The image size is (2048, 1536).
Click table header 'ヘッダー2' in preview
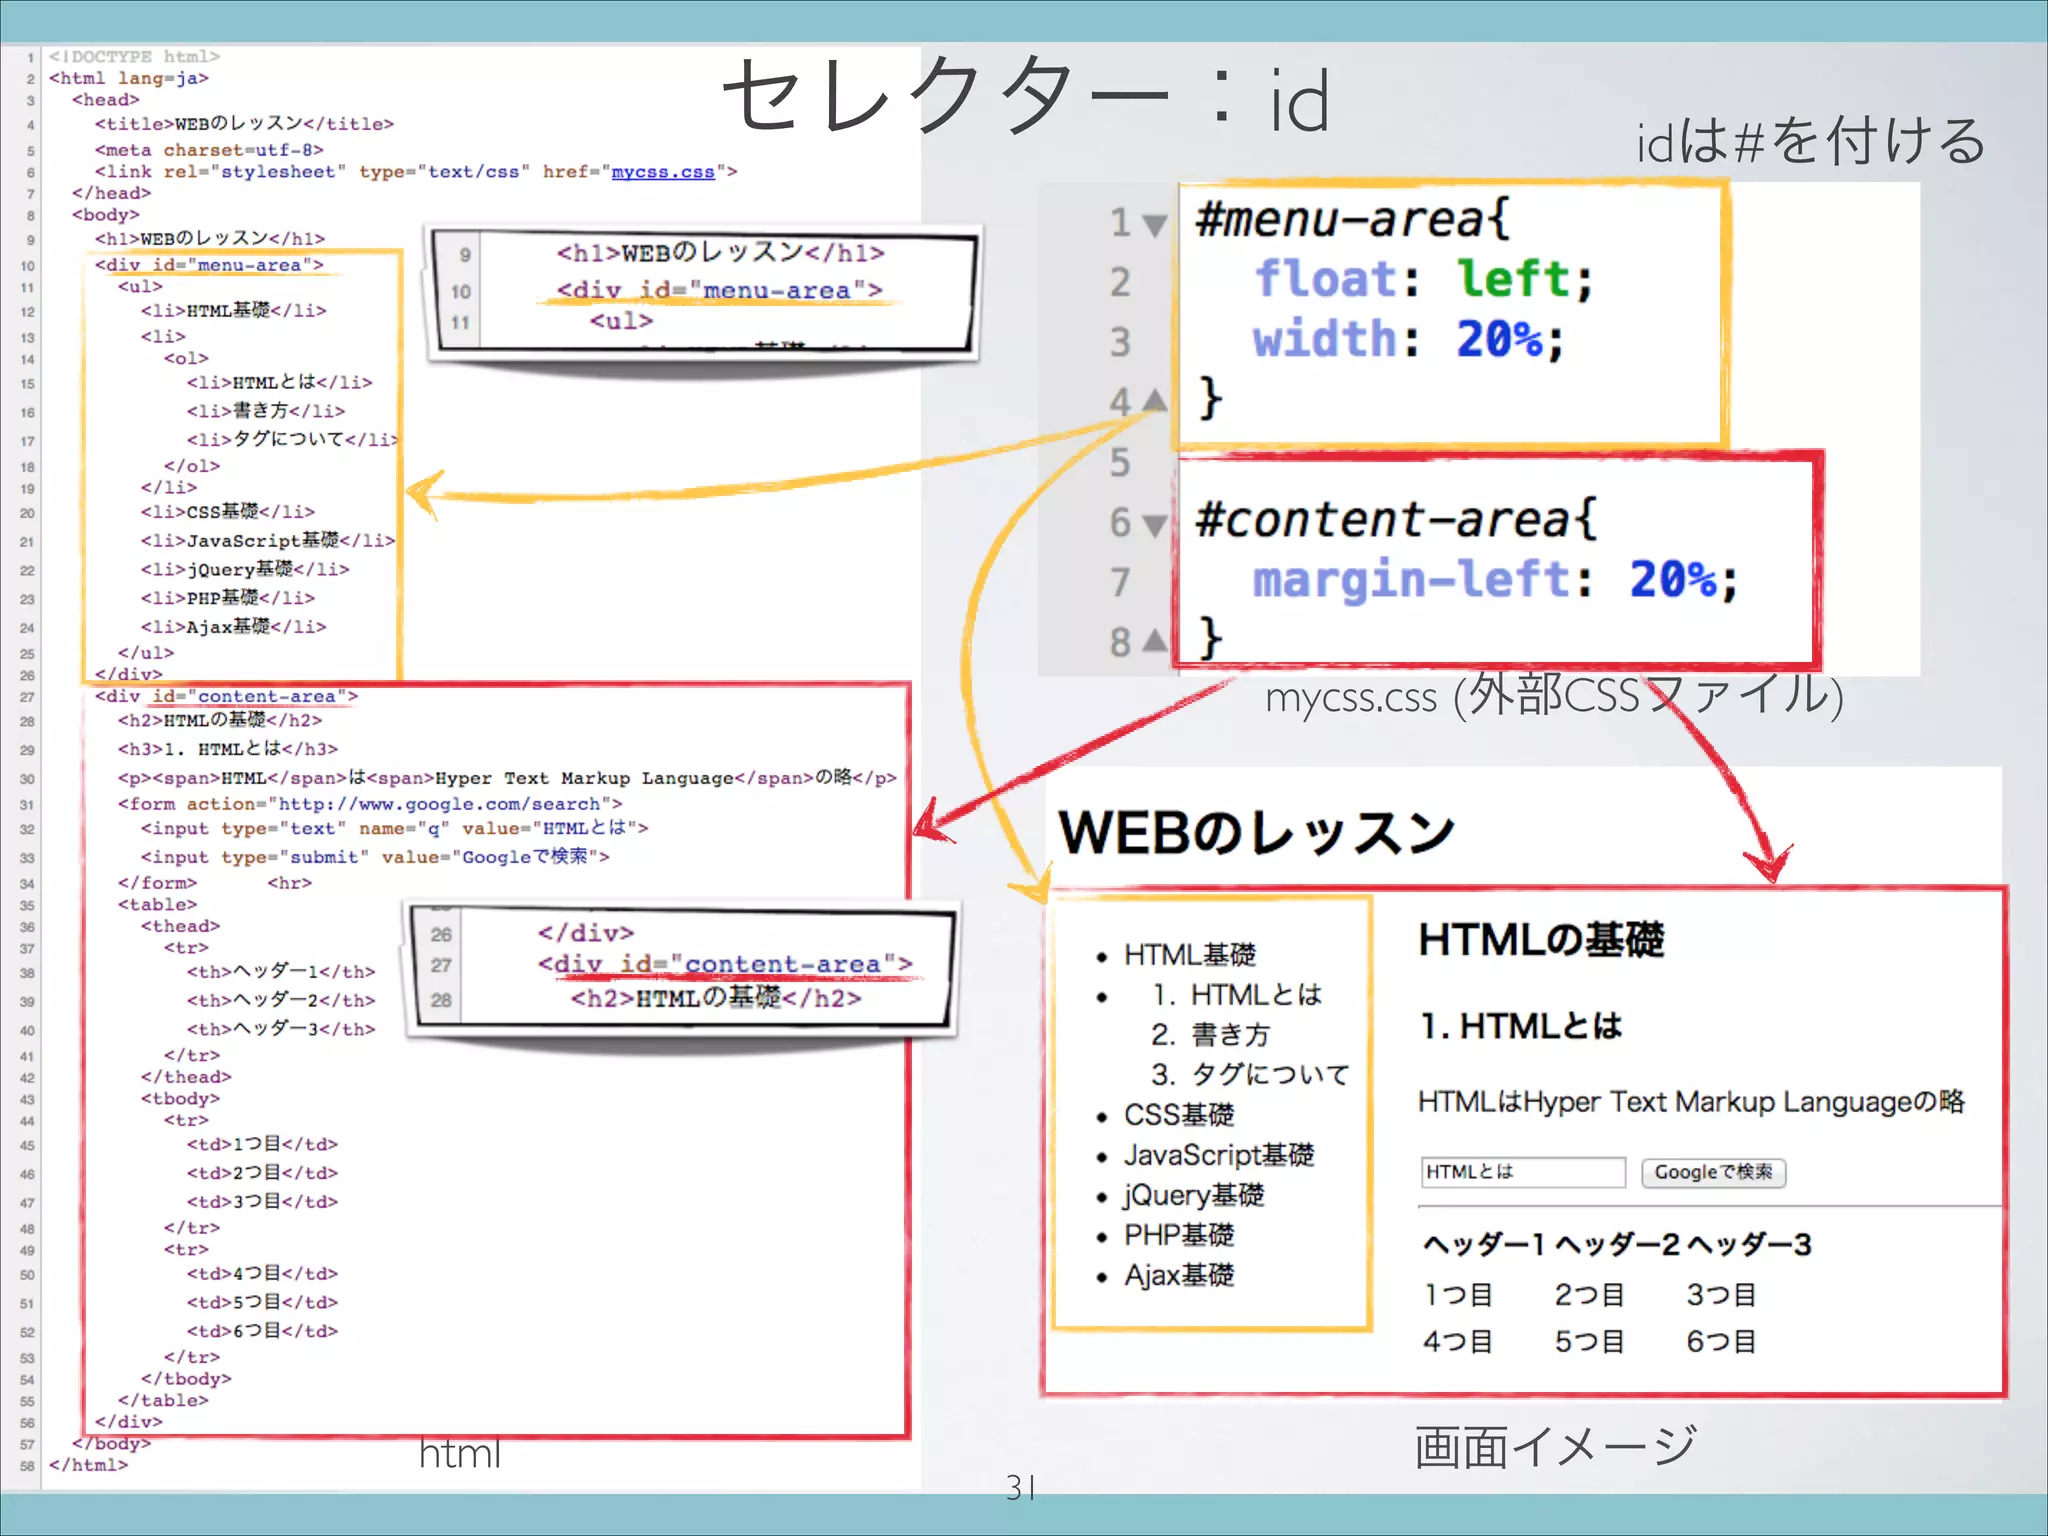pyautogui.click(x=1617, y=1244)
